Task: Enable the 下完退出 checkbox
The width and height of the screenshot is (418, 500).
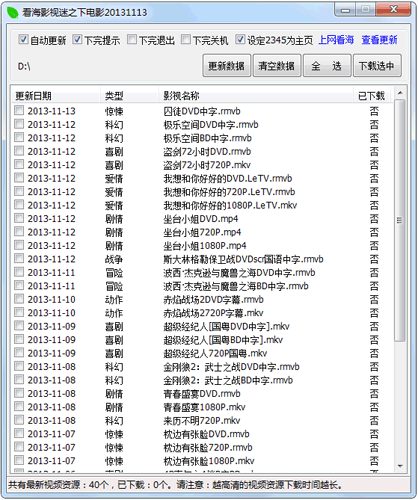Action: [132, 40]
